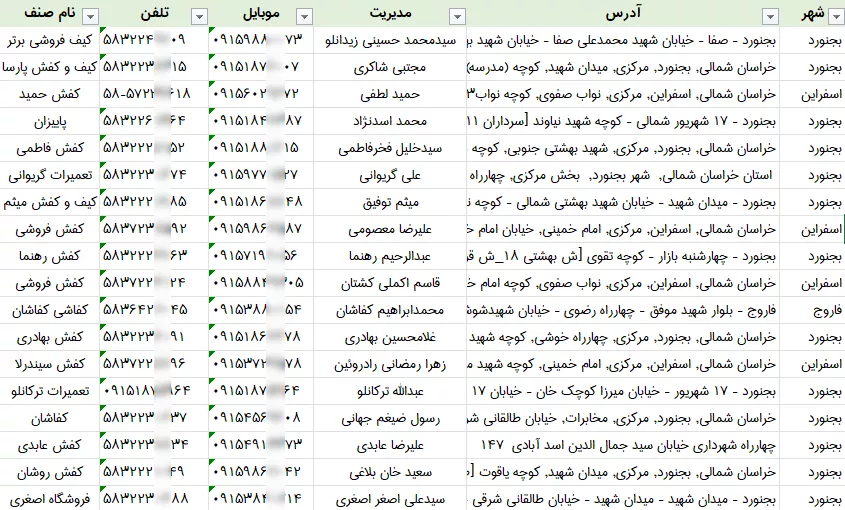Select cell عبدالرحیم رهنما
845x510 pixels.
[390, 256]
